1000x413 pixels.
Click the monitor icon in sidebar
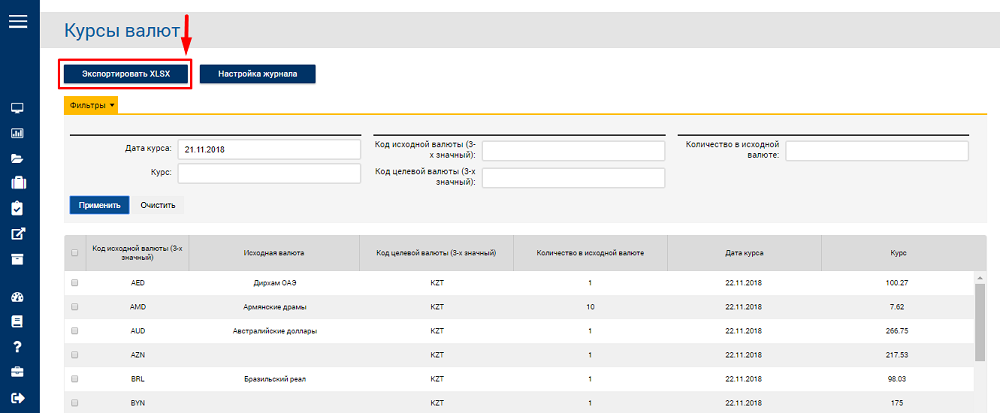(18, 108)
